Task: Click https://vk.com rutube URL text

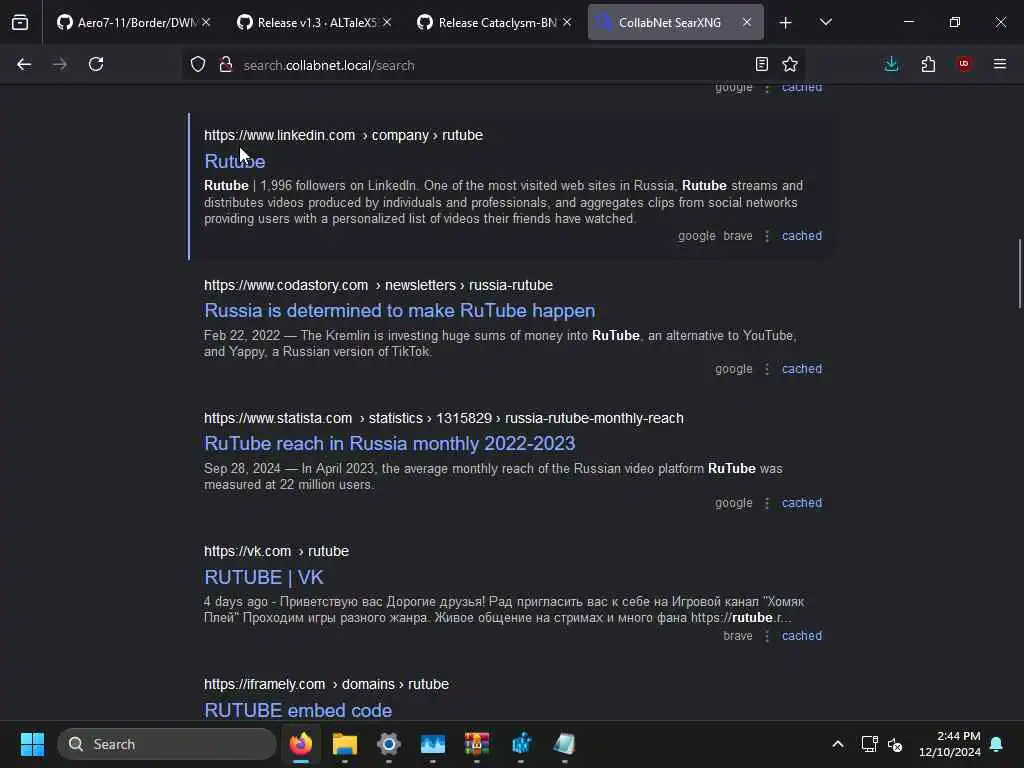Action: (x=276, y=551)
